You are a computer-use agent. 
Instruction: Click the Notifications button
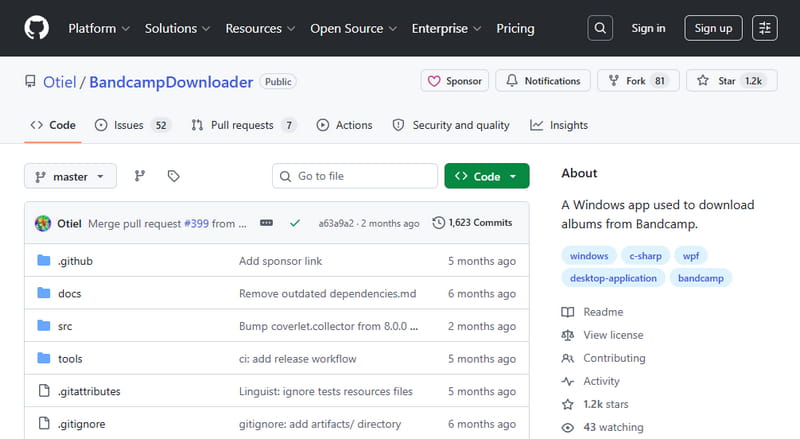(543, 81)
